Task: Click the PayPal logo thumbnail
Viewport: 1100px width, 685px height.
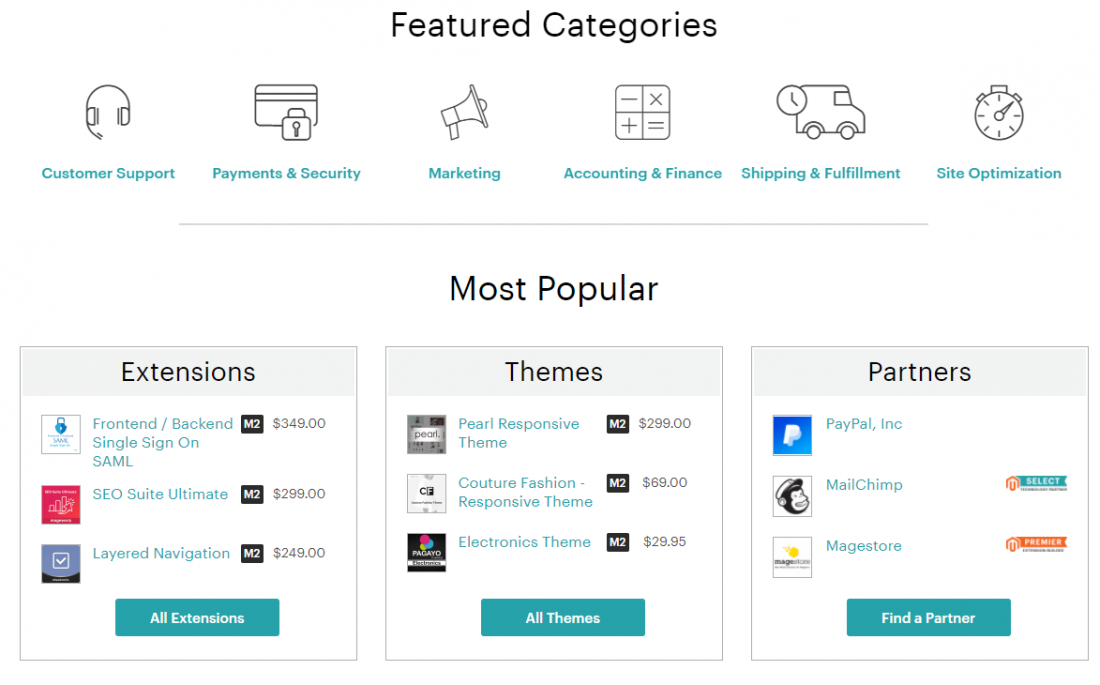Action: click(x=792, y=435)
